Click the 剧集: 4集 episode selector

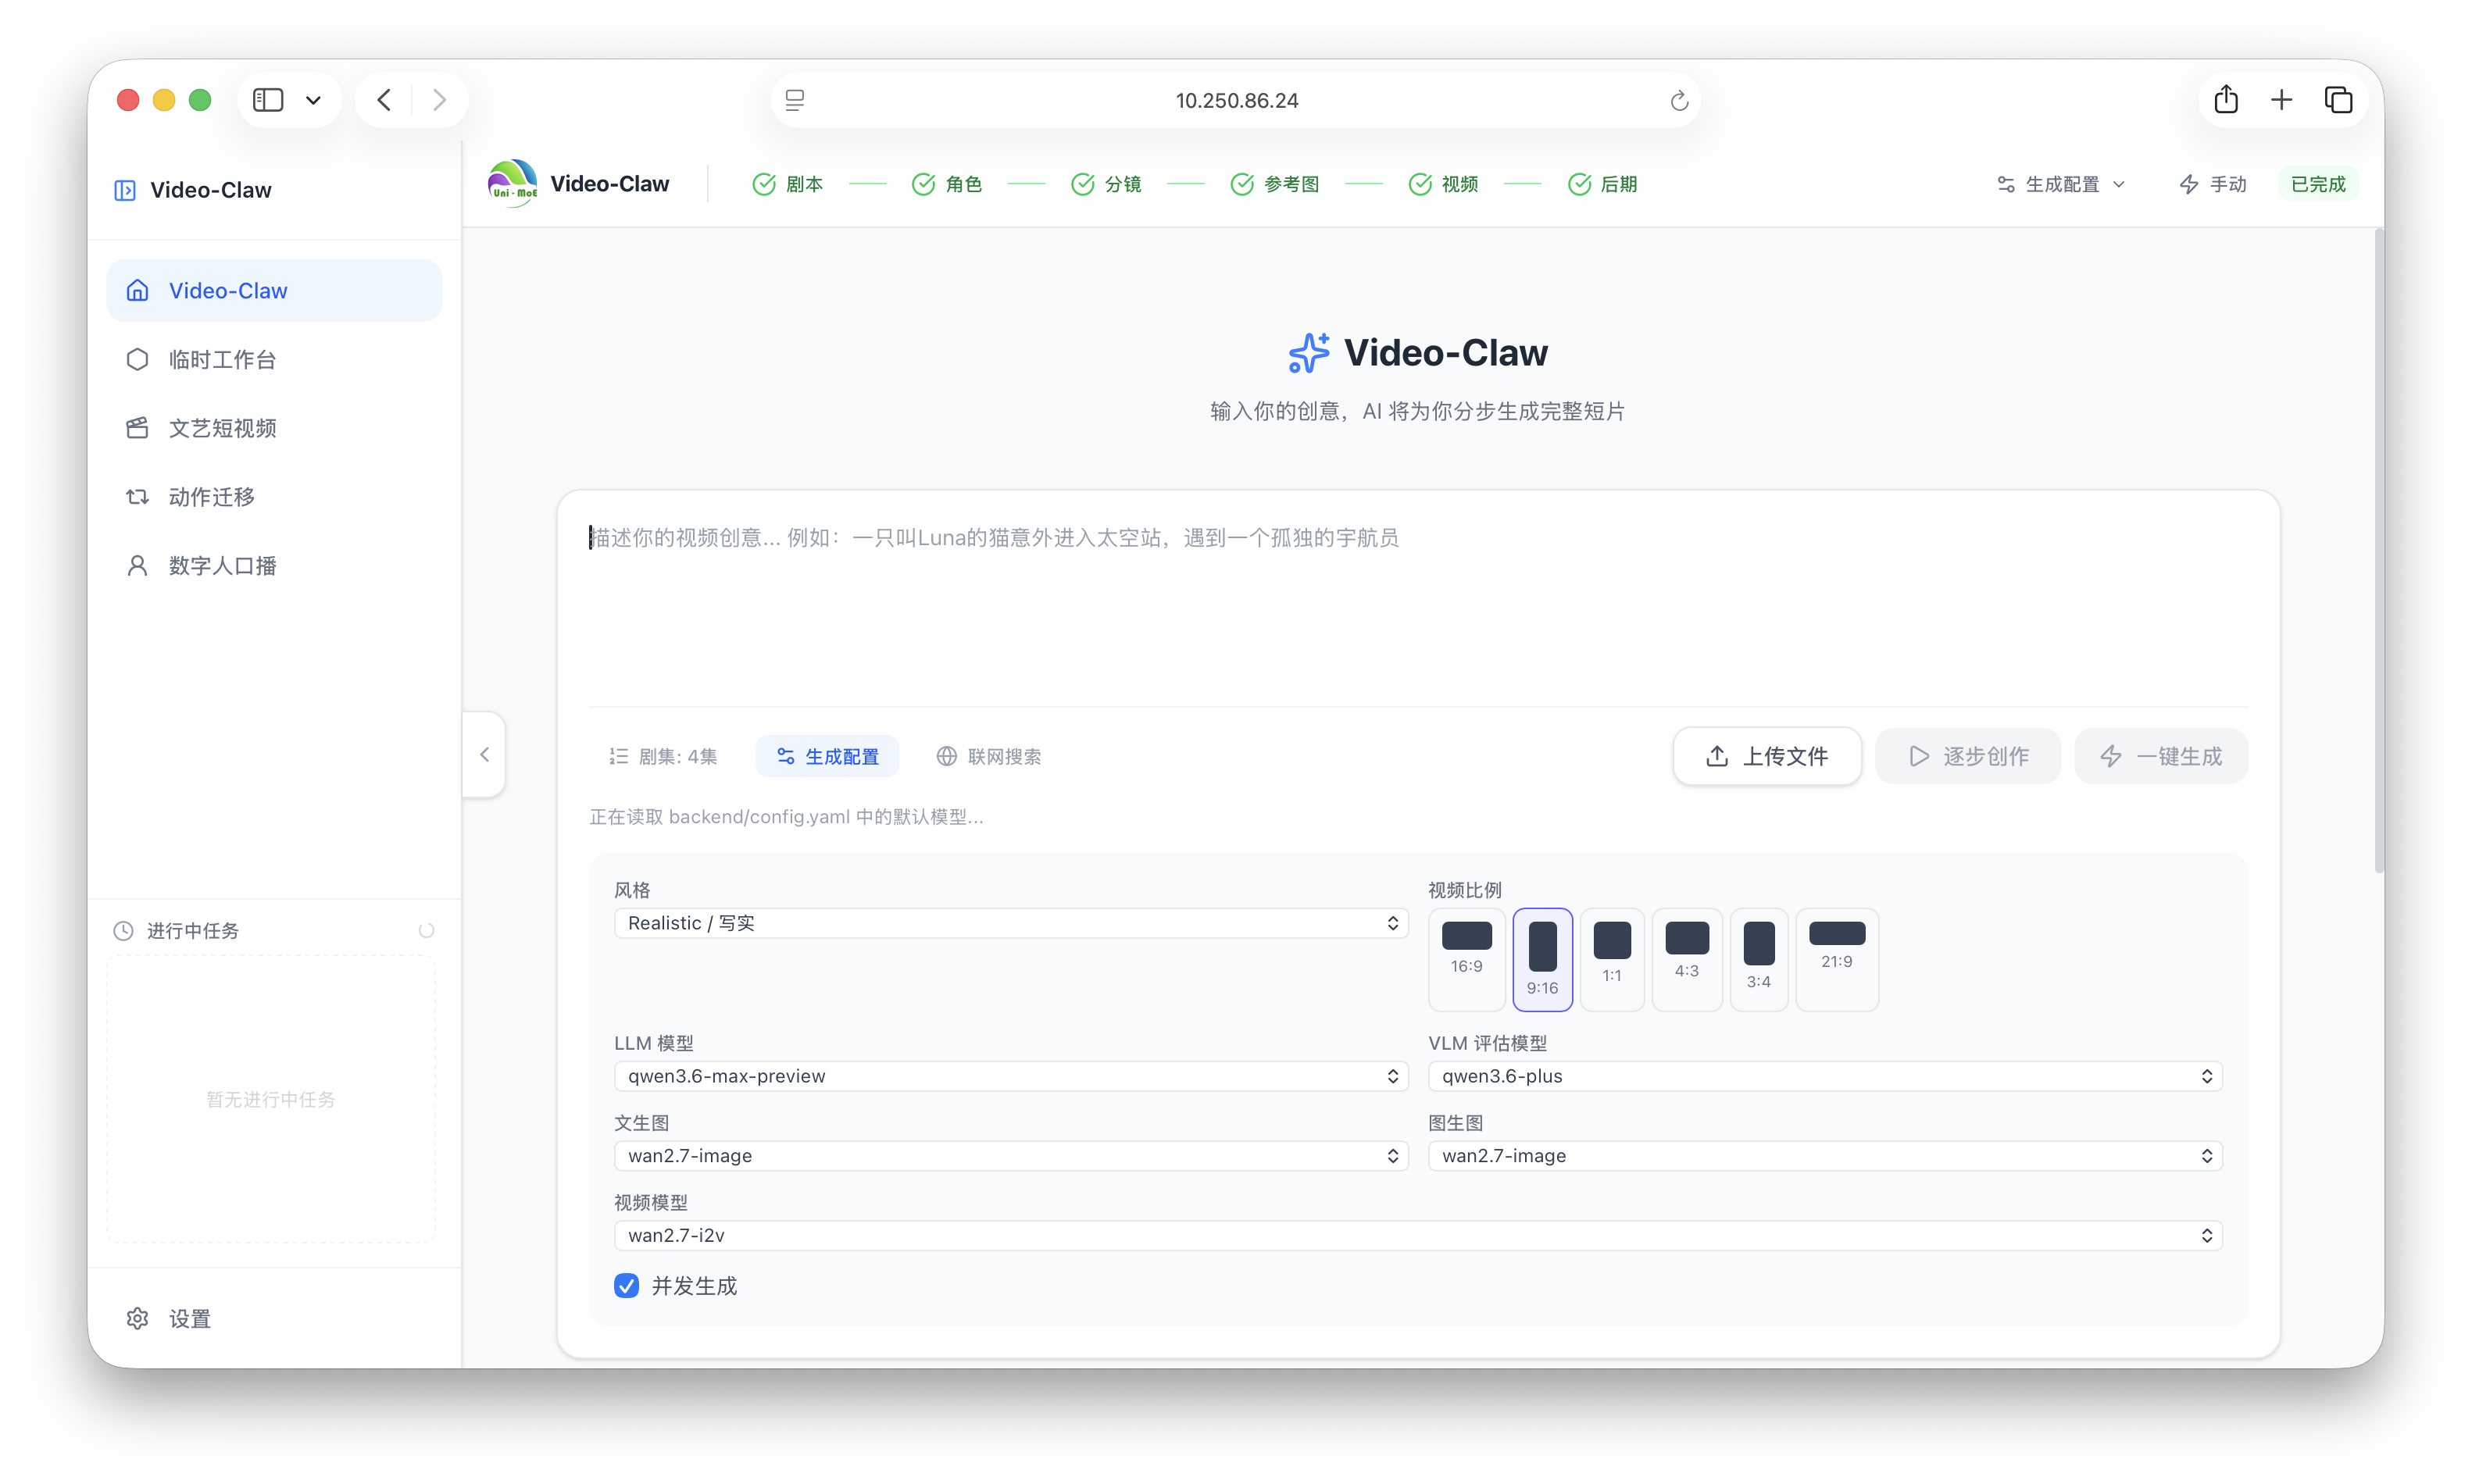click(663, 756)
